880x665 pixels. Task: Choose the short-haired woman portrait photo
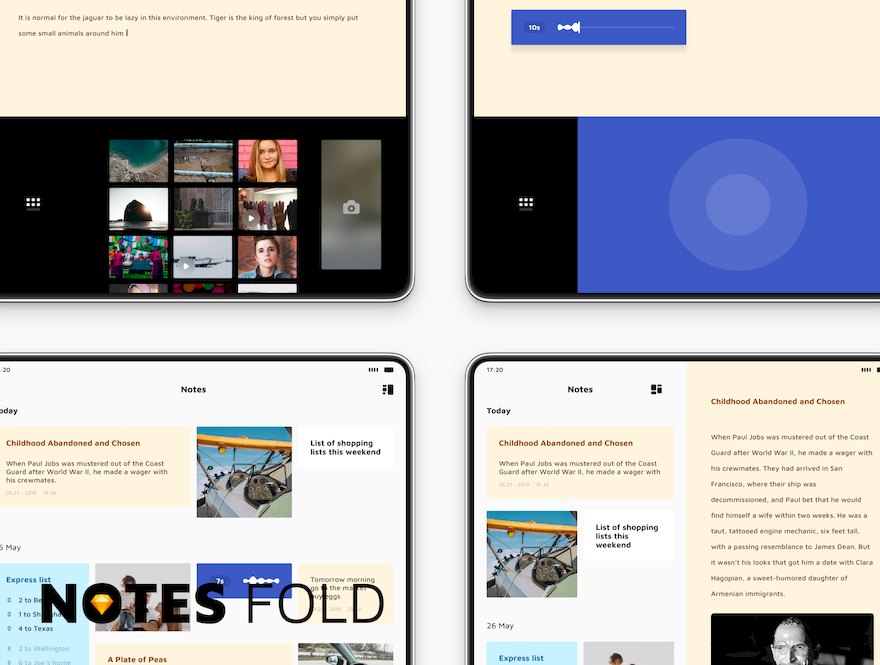pyautogui.click(x=268, y=257)
